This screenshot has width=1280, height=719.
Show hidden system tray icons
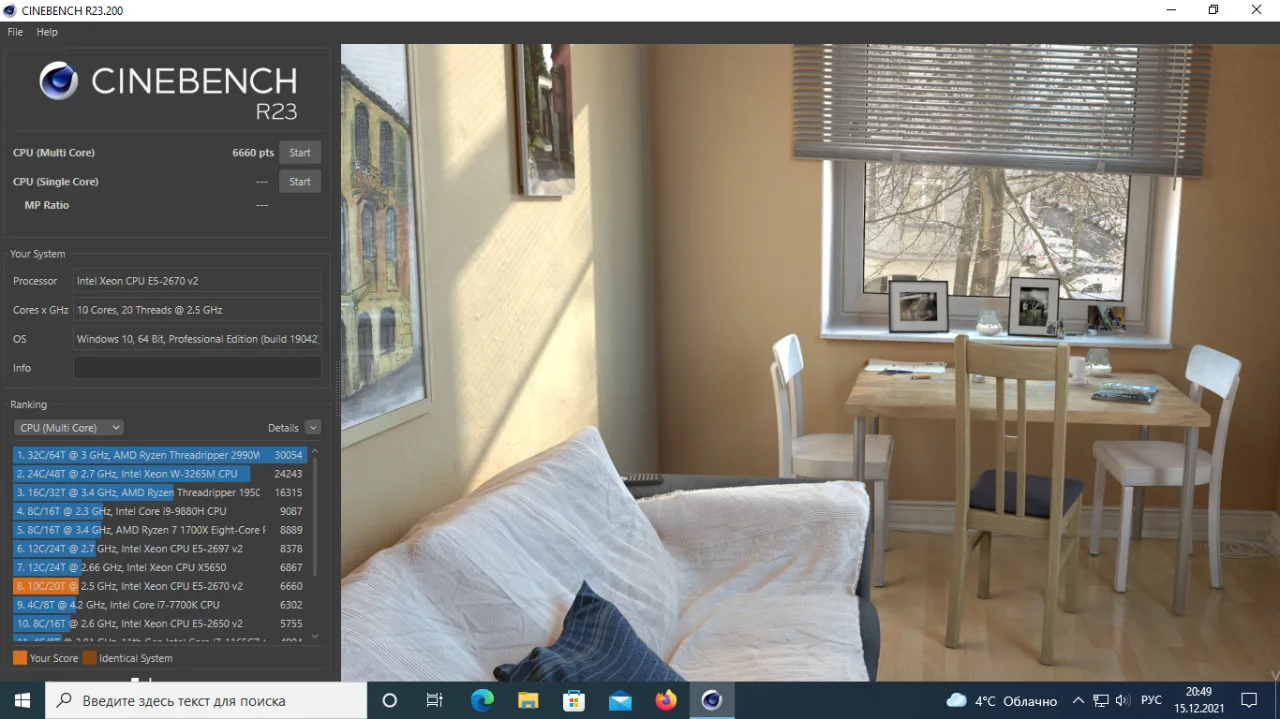1078,700
